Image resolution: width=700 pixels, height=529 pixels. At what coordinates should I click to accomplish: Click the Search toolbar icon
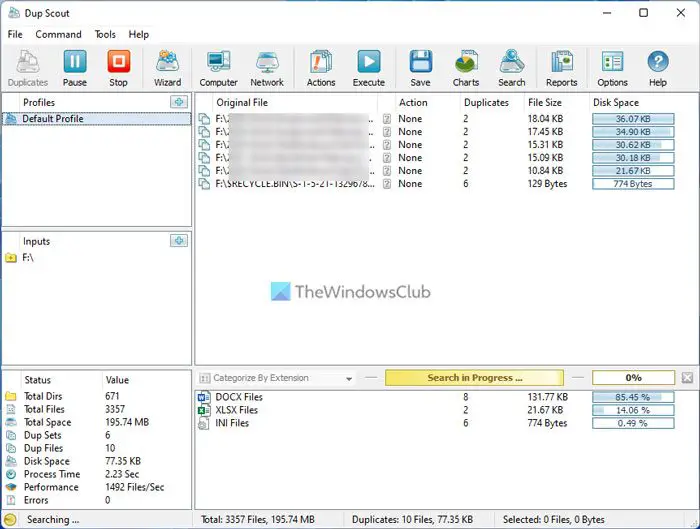point(512,68)
